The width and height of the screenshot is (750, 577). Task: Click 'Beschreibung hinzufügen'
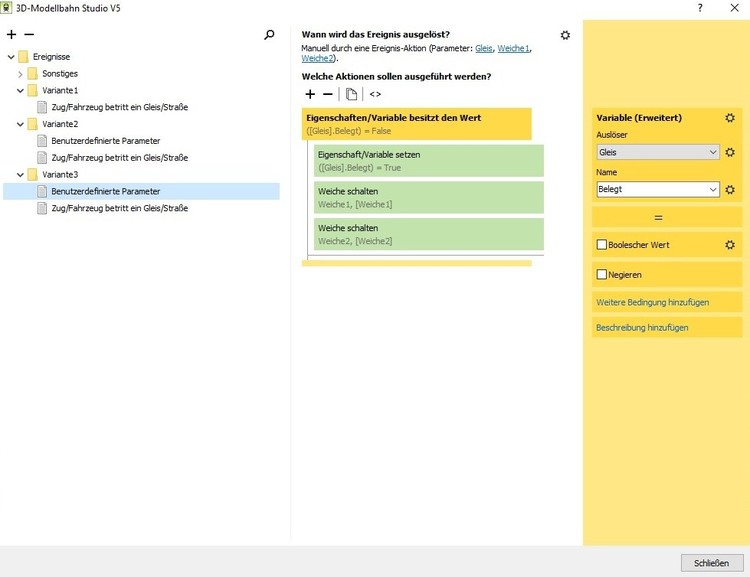point(642,328)
